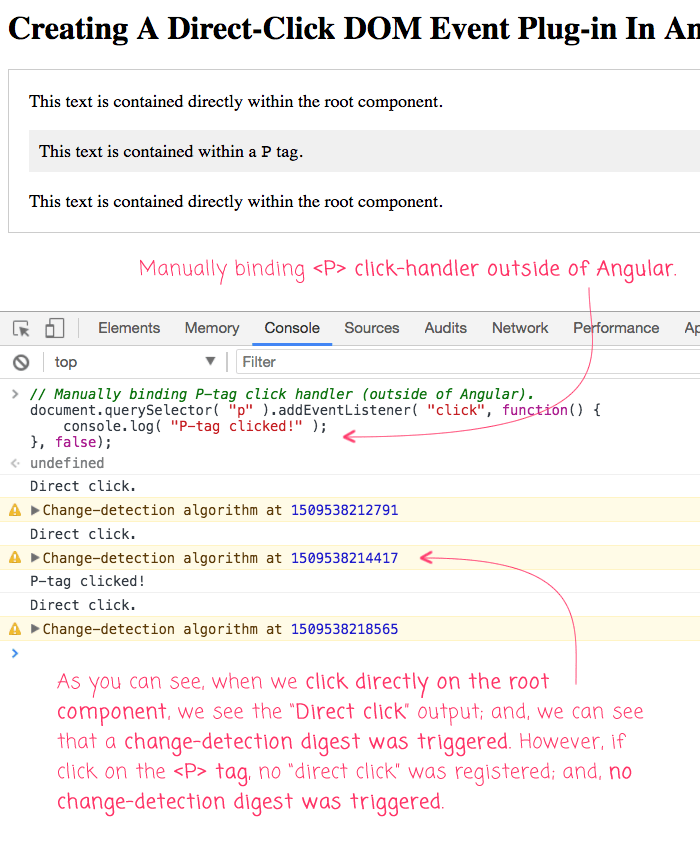Viewport: 700px width, 841px height.
Task: Select the Sources tab
Action: [371, 328]
